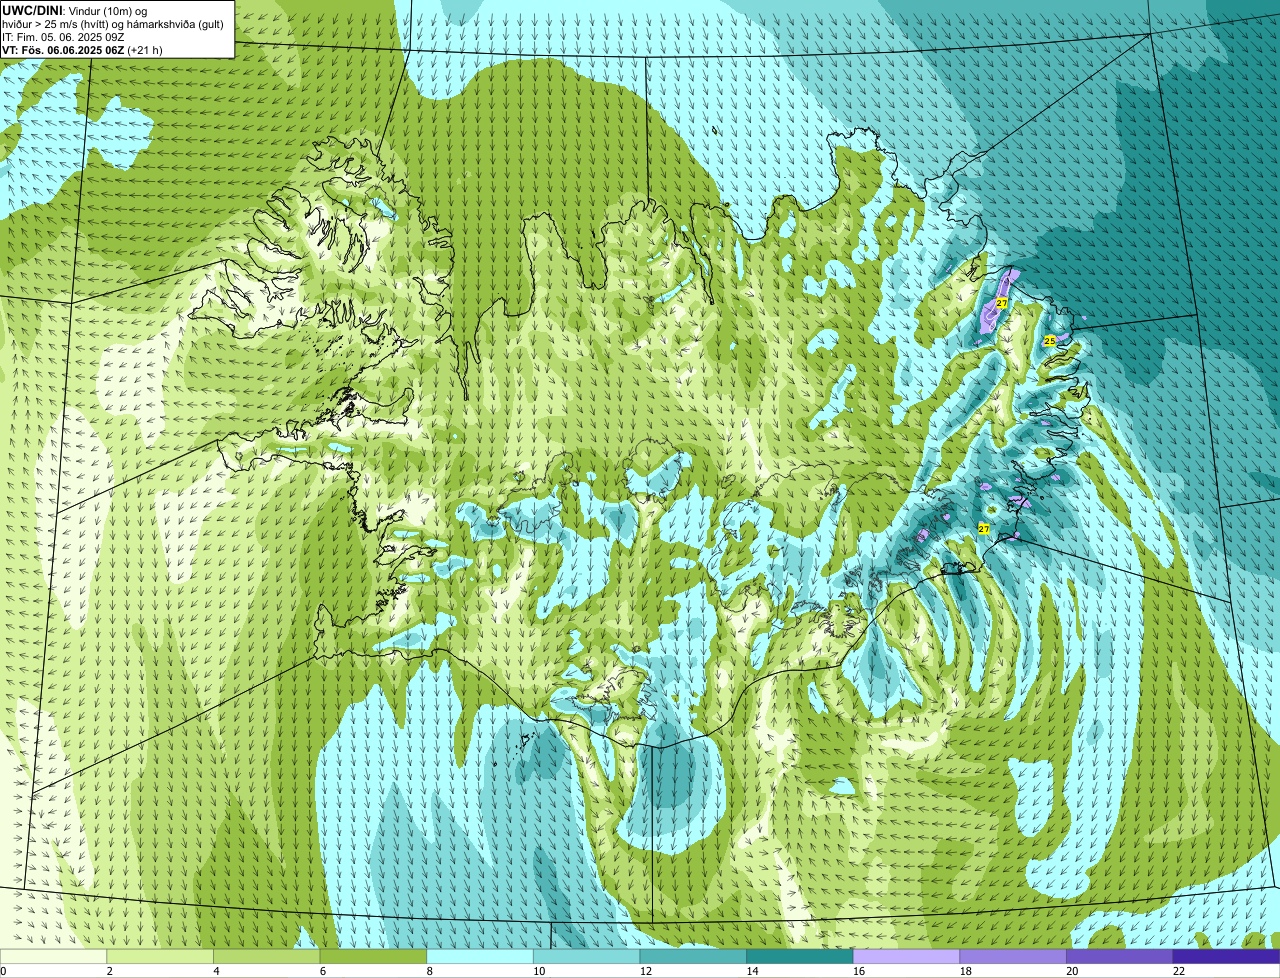Click the '12' tick label on the scale
The image size is (1280, 978).
(x=646, y=971)
